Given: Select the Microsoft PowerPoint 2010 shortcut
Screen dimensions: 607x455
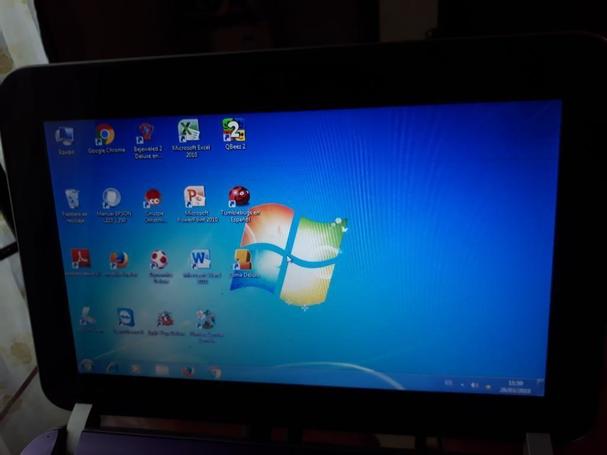Looking at the screenshot, I should click(x=197, y=204).
